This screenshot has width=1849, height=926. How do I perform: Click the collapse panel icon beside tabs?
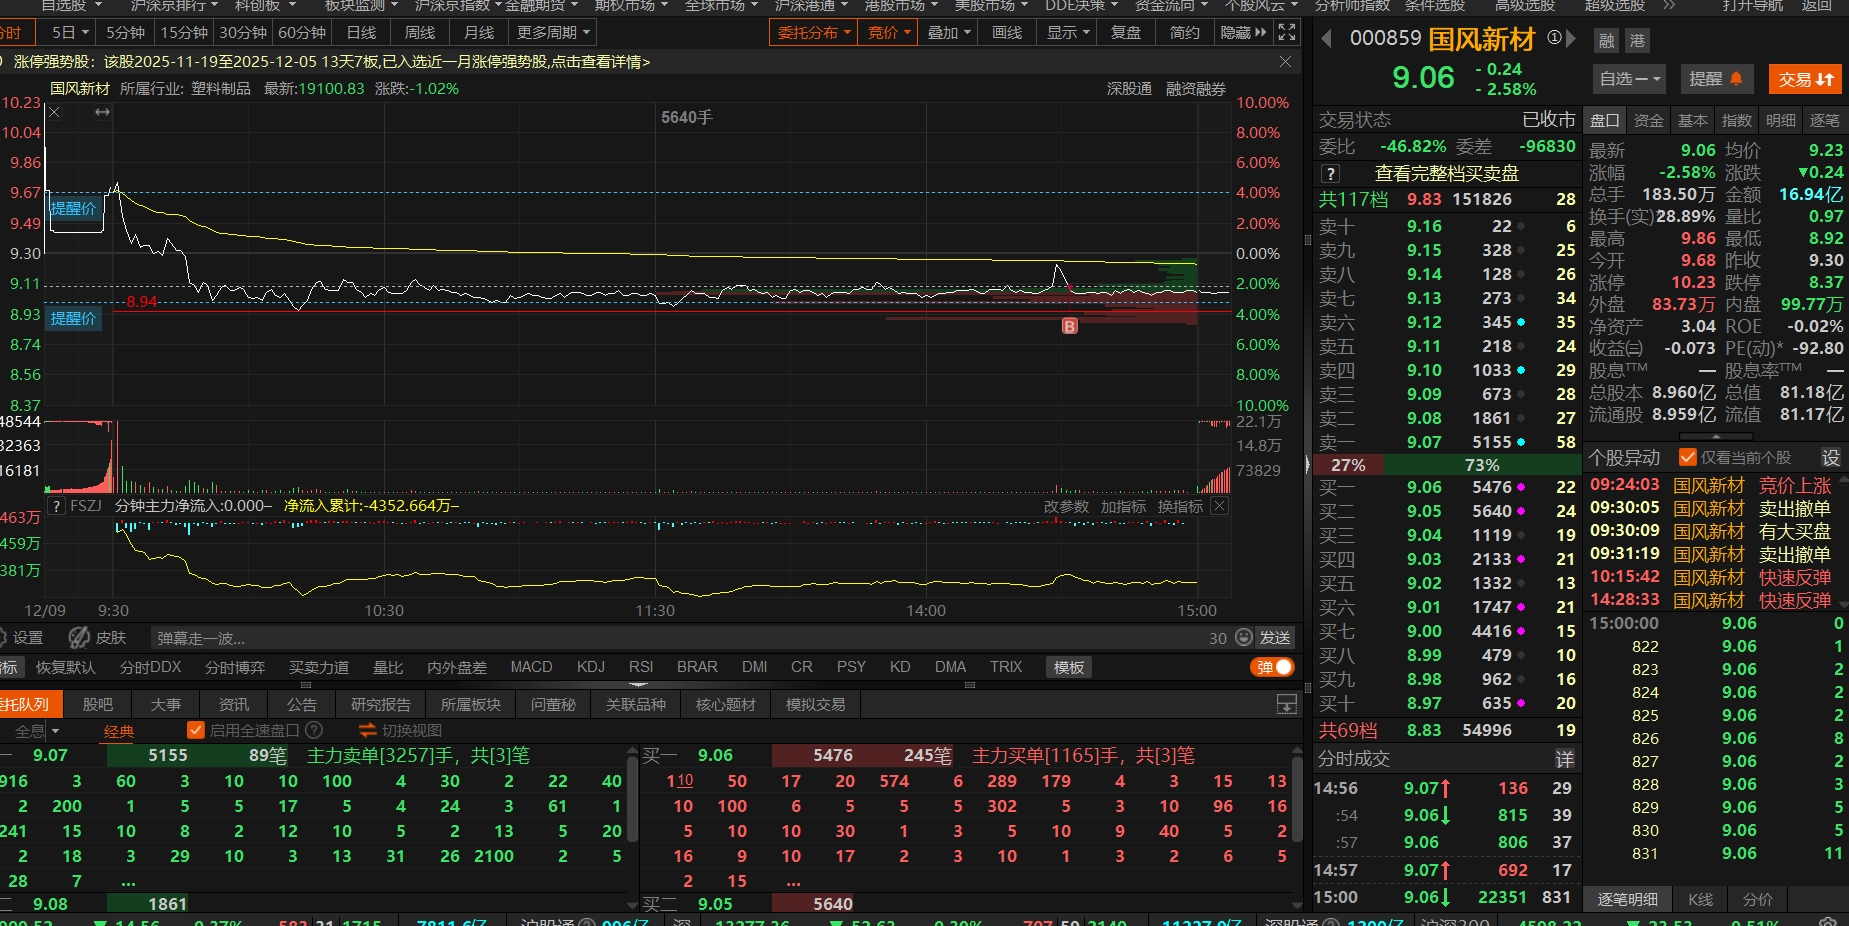pos(1287,705)
